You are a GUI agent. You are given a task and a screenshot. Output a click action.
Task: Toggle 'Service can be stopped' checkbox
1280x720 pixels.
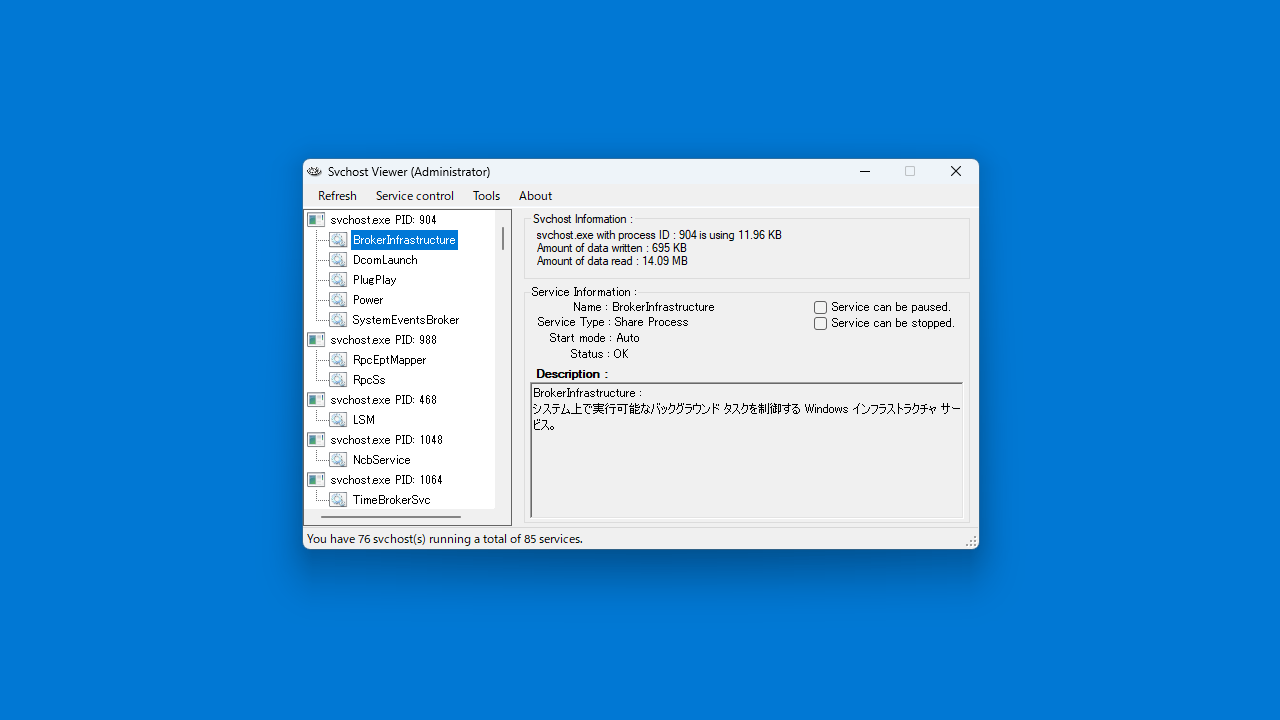820,324
